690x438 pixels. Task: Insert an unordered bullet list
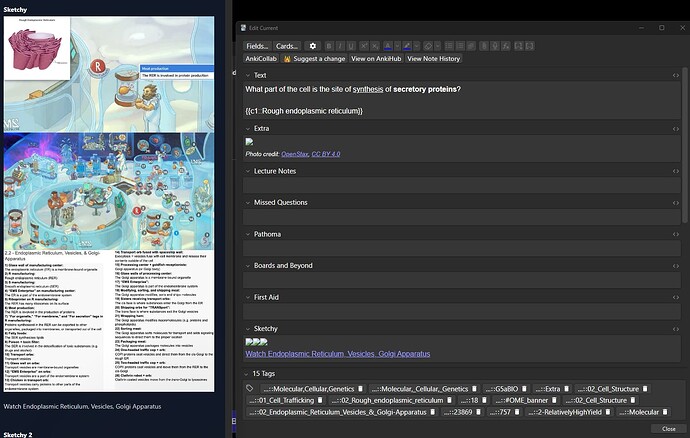pos(449,46)
